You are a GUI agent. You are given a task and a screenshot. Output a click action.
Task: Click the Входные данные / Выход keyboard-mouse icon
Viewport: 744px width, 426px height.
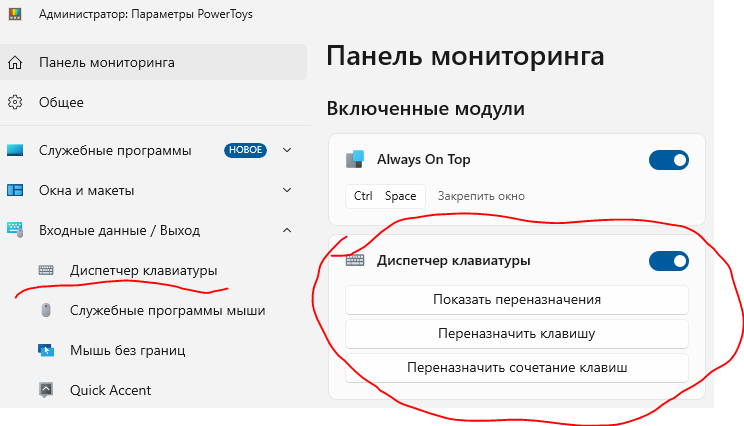15,230
